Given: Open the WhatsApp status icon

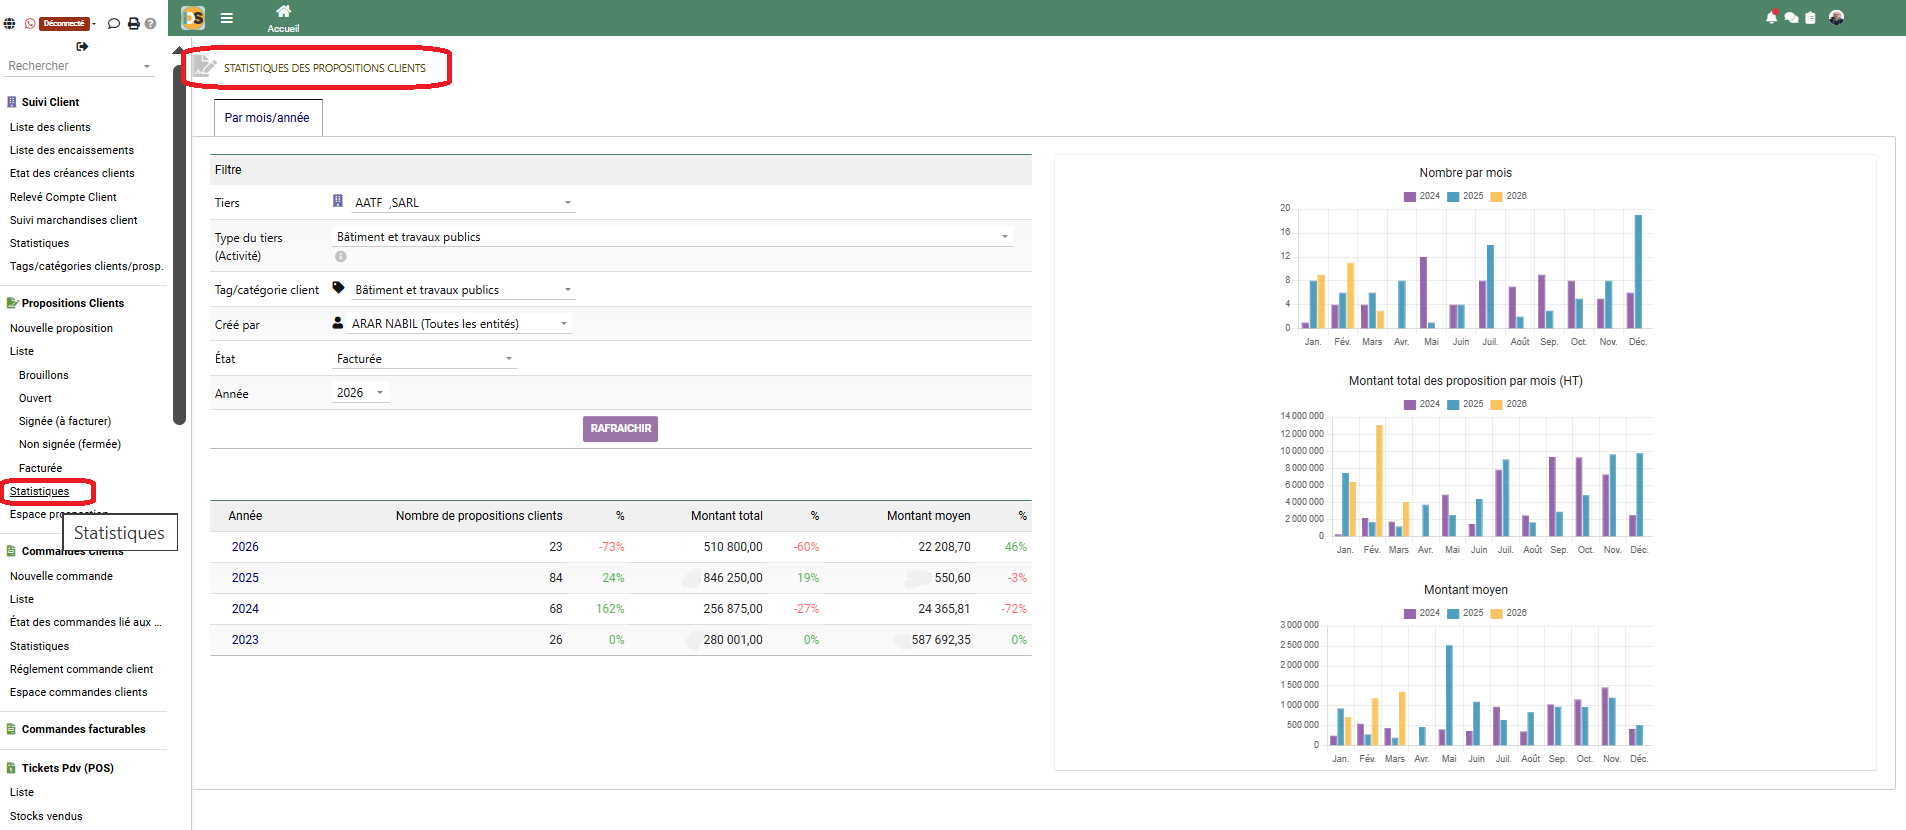Looking at the screenshot, I should click(x=30, y=23).
